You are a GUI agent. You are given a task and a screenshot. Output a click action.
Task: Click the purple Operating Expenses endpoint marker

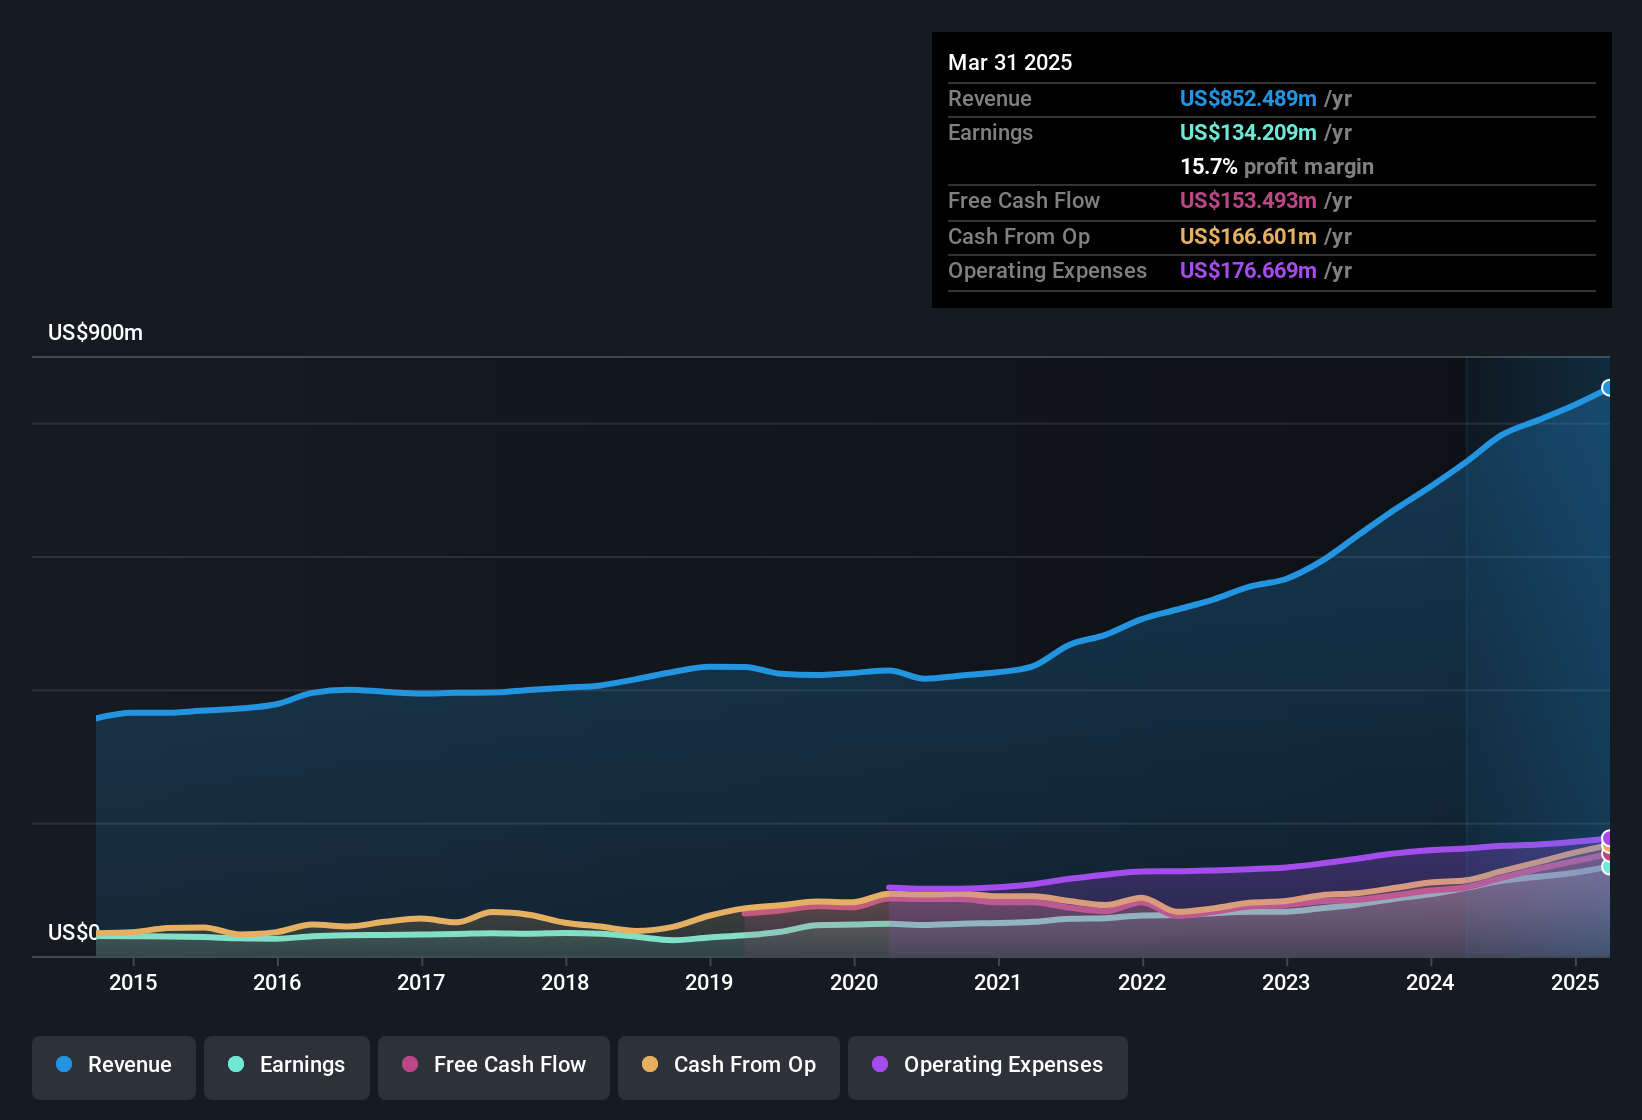pos(1608,838)
